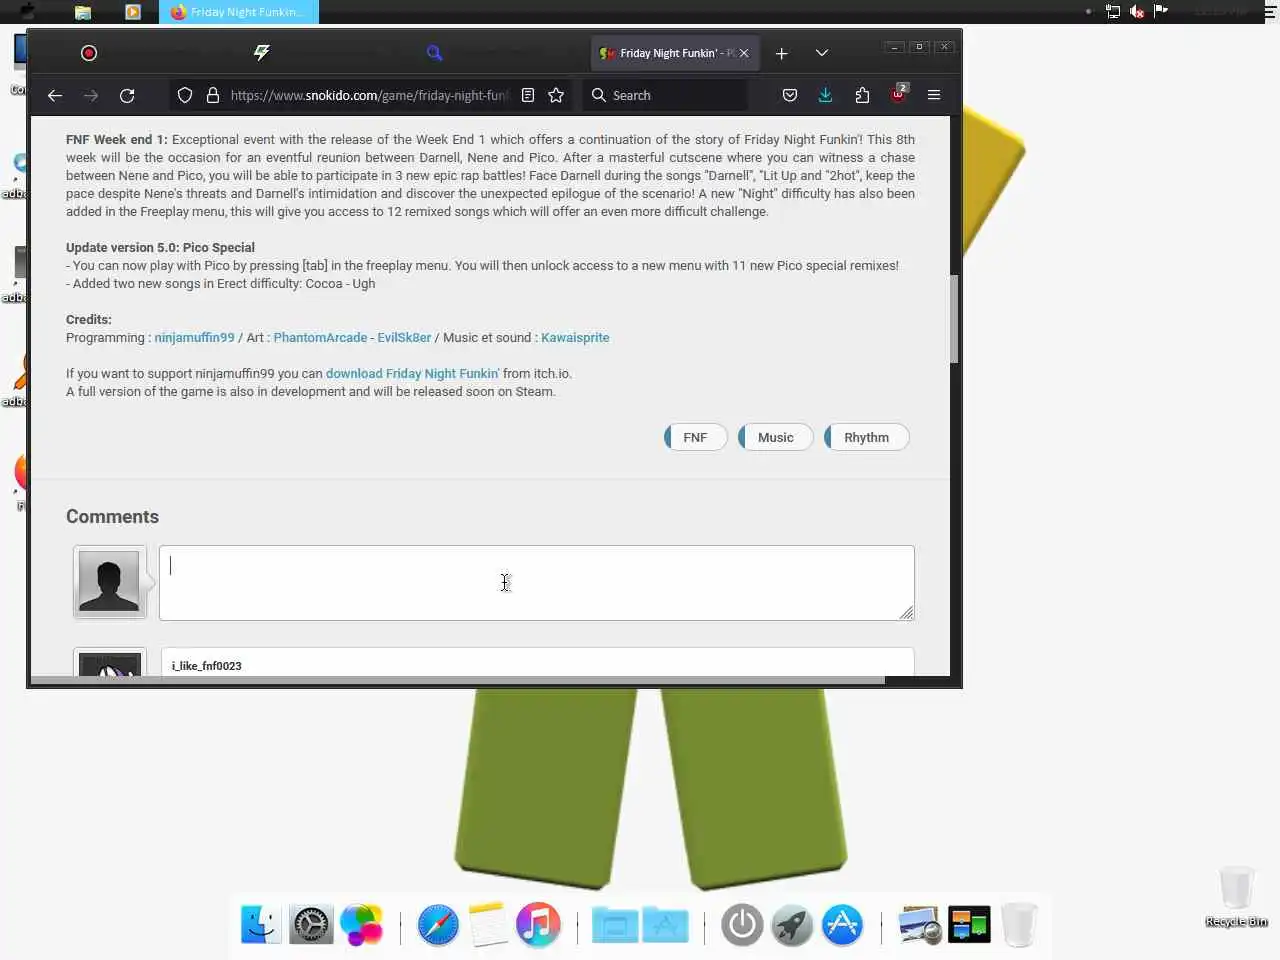
Task: Open the ninjamuffin99 credits link
Action: click(x=194, y=338)
